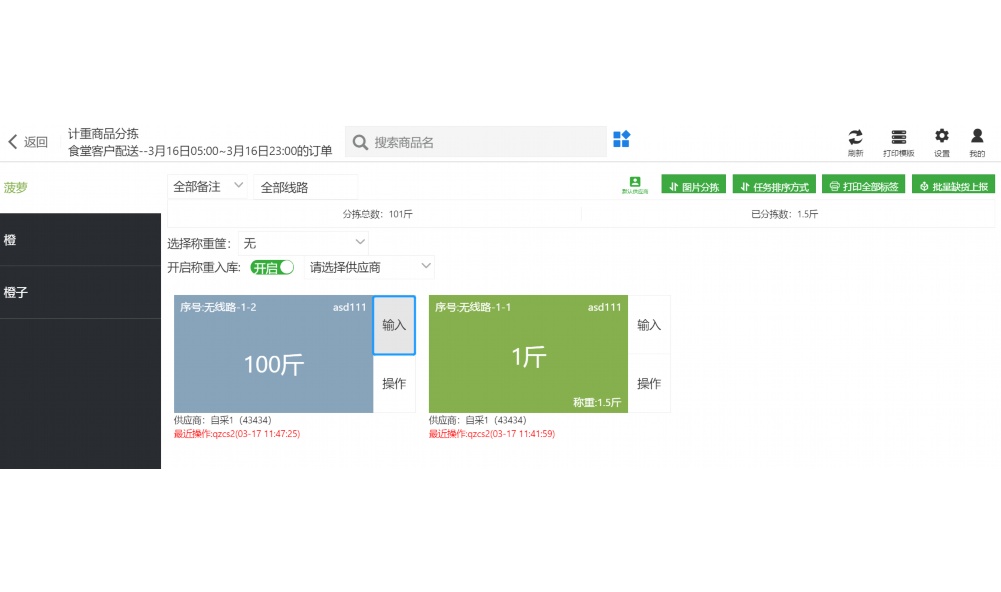Click 输入 on the 100斤 card

pyautogui.click(x=394, y=324)
